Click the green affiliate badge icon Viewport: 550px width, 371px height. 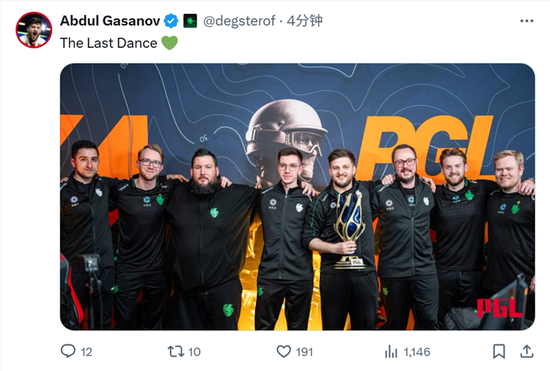tap(190, 21)
